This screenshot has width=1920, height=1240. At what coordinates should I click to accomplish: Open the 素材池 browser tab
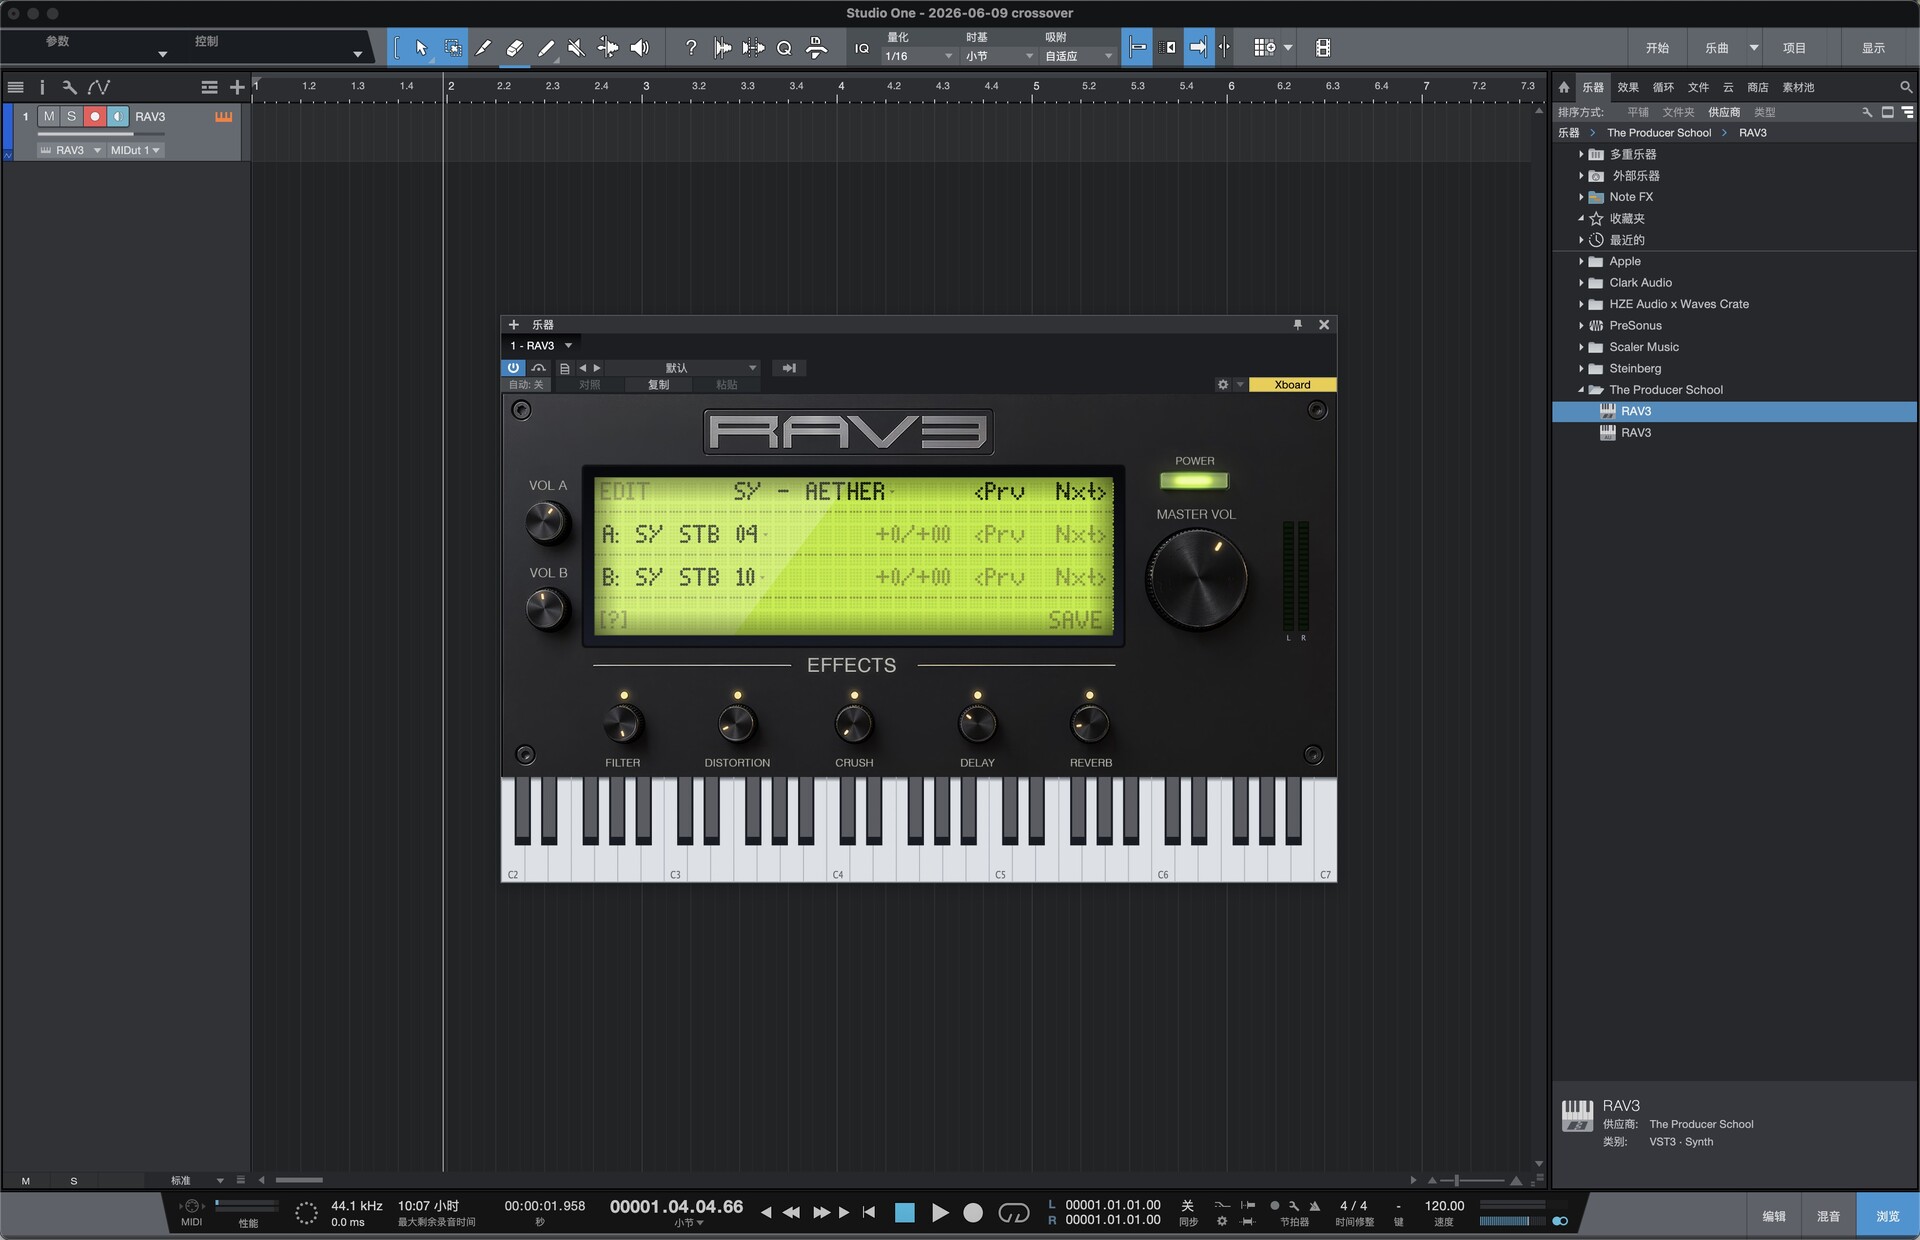click(1798, 87)
